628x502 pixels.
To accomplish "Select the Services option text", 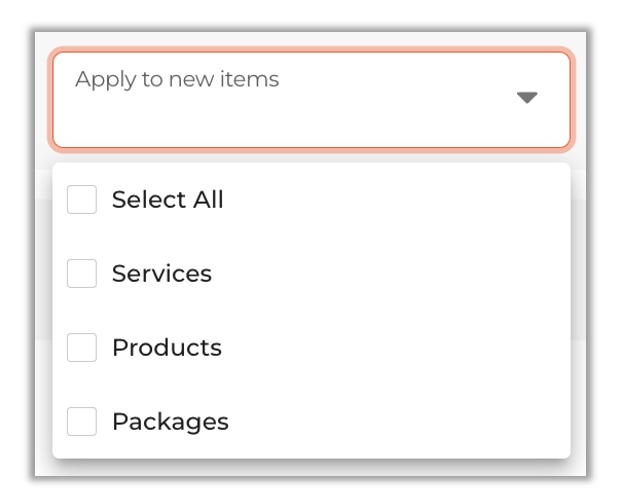I will pyautogui.click(x=162, y=273).
